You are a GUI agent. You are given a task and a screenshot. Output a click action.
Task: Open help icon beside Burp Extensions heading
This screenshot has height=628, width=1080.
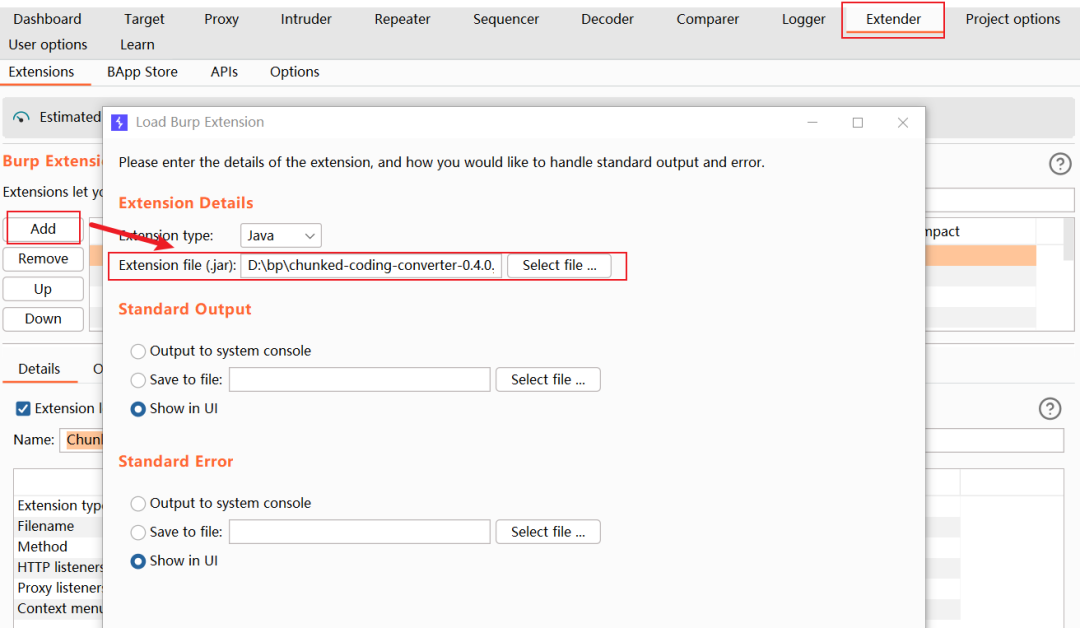coord(1059,164)
